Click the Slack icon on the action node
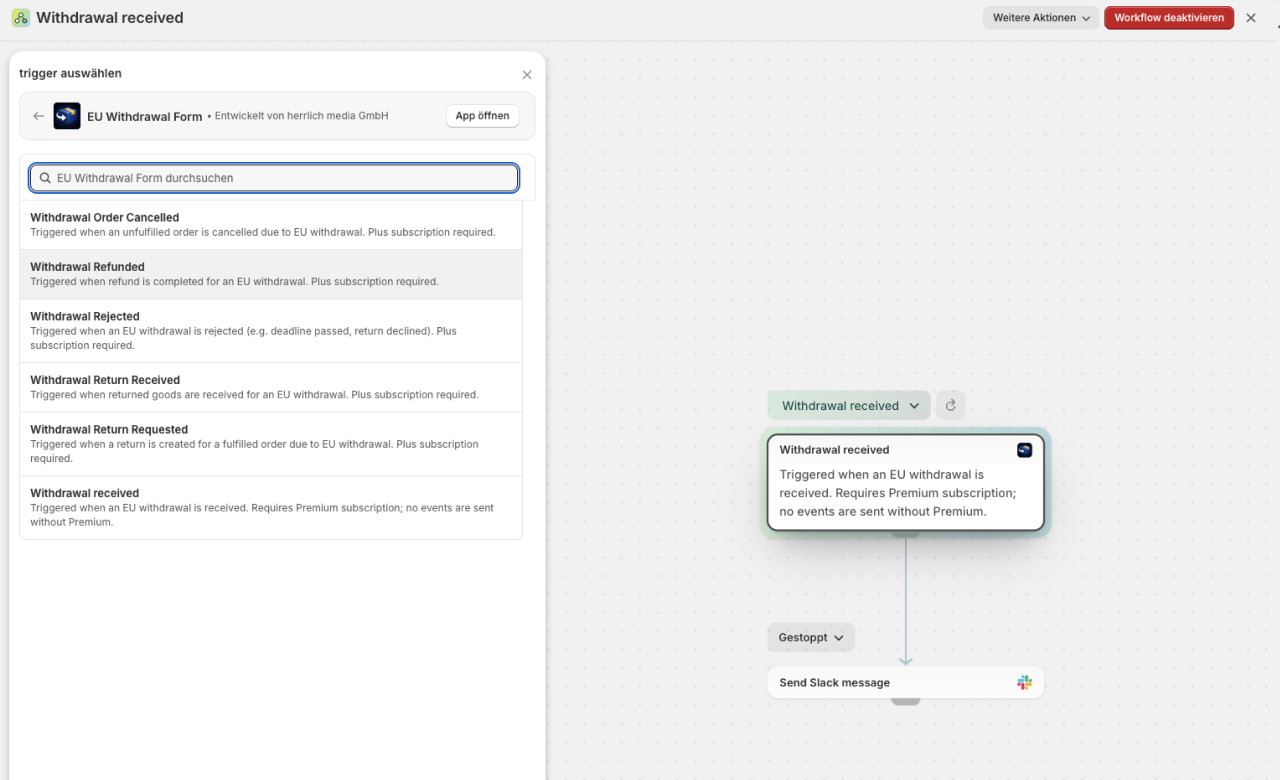This screenshot has width=1280, height=780. [x=1024, y=683]
